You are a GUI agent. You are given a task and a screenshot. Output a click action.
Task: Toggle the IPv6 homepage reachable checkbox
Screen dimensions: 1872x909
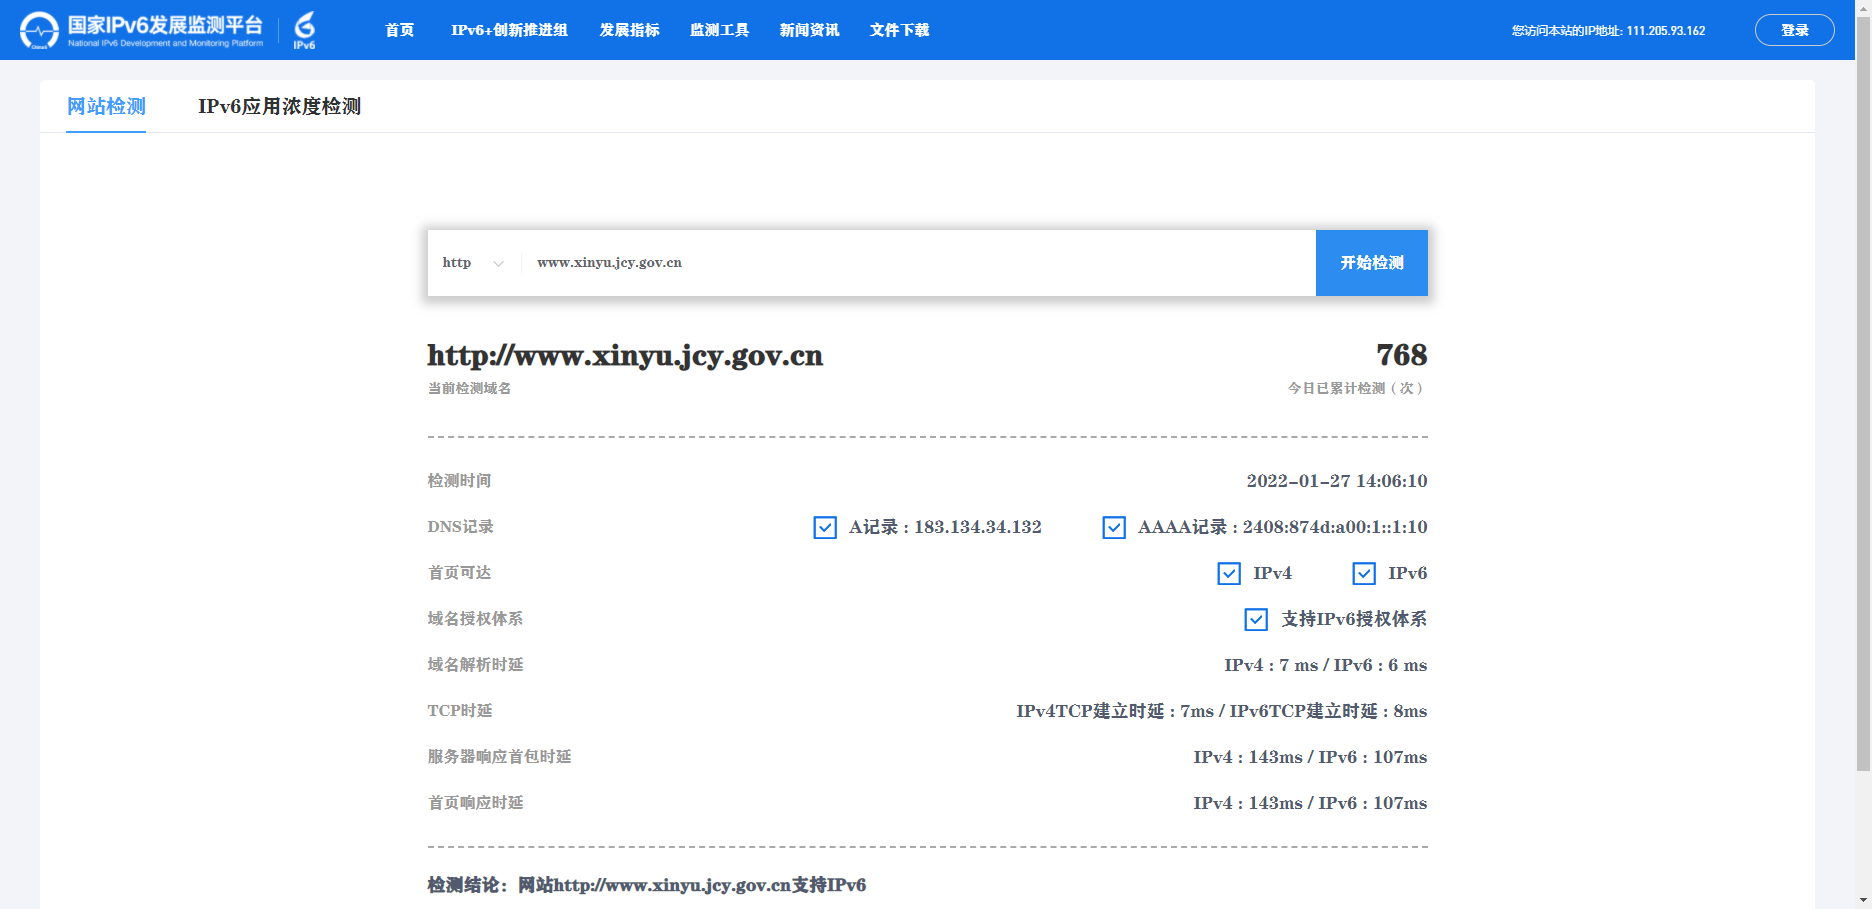[x=1364, y=573]
